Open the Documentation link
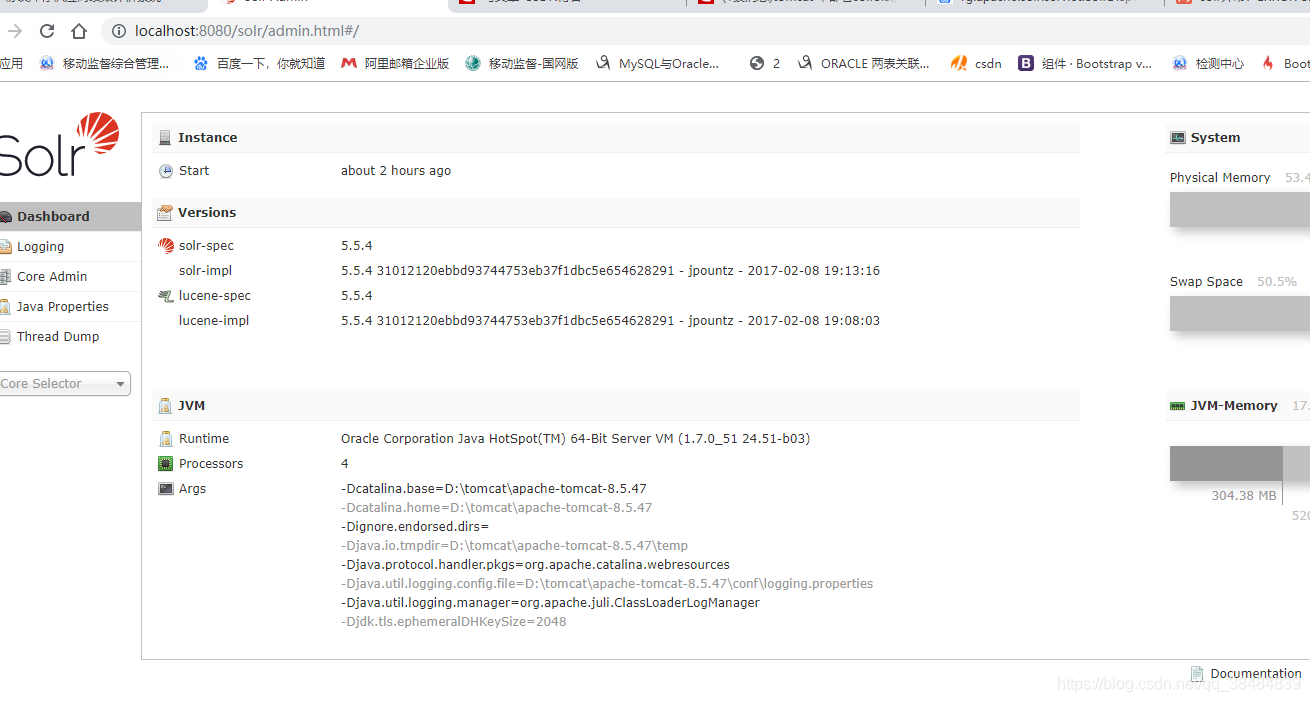 click(1255, 673)
